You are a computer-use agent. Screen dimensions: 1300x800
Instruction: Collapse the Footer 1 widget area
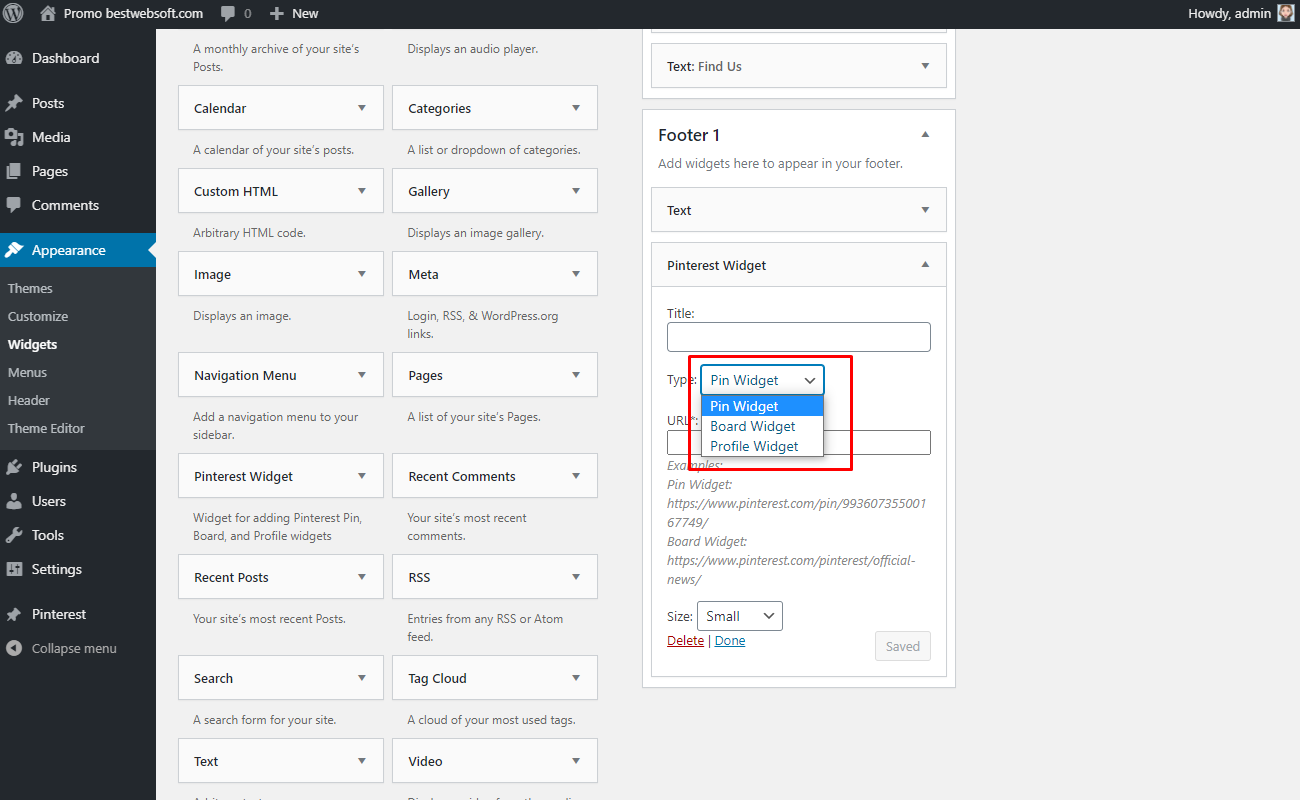[x=925, y=134]
